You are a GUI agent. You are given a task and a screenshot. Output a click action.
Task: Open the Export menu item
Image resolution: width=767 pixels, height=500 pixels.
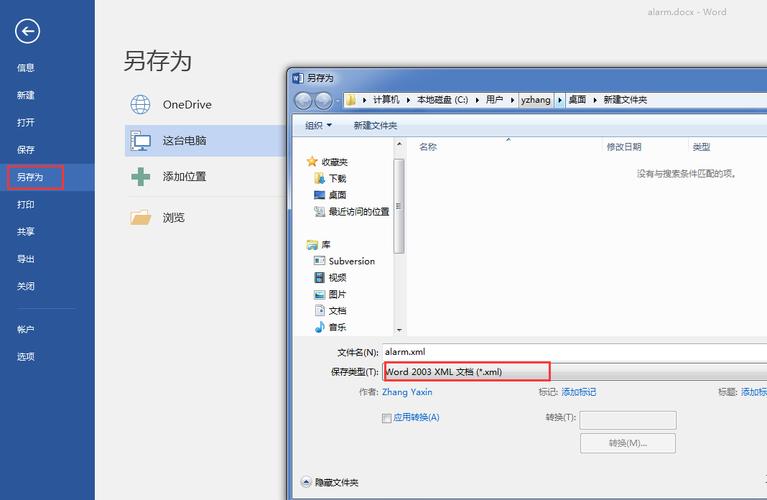(x=26, y=259)
